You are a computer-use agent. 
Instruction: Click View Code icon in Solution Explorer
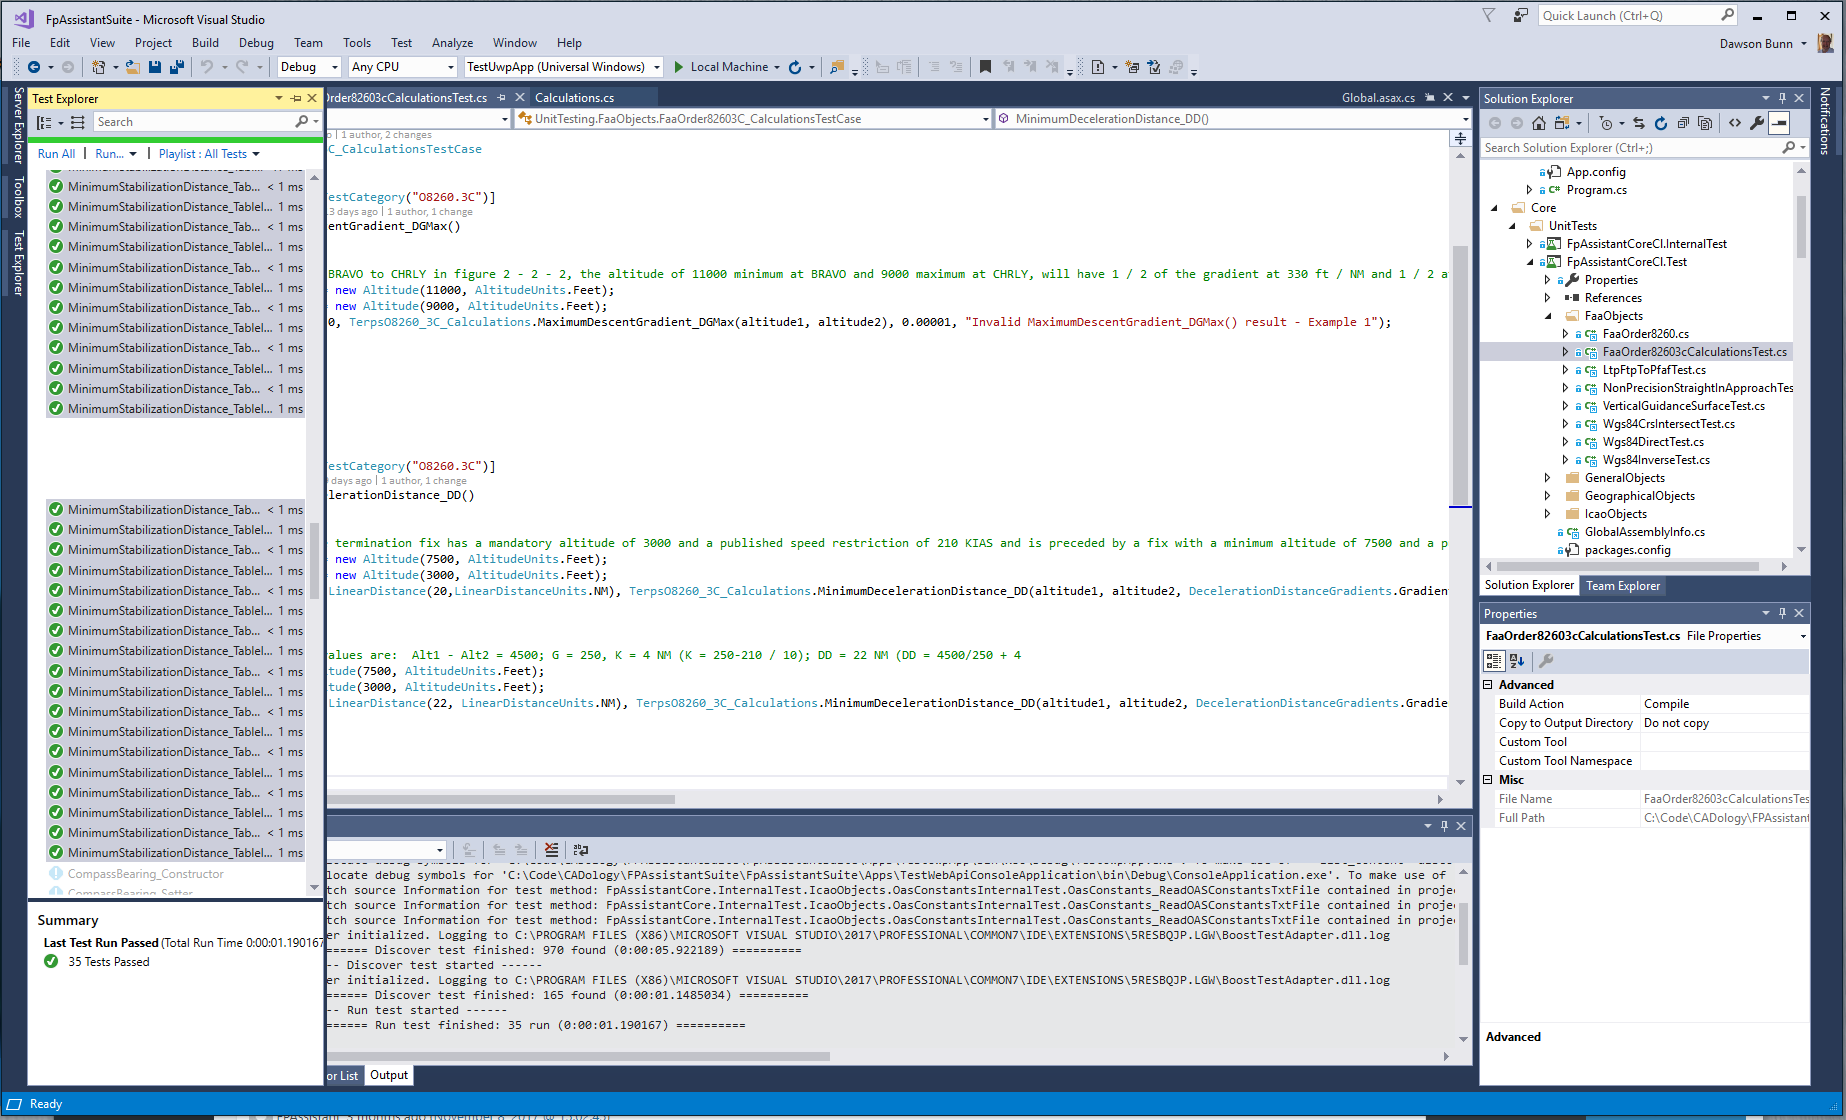pyautogui.click(x=1735, y=123)
